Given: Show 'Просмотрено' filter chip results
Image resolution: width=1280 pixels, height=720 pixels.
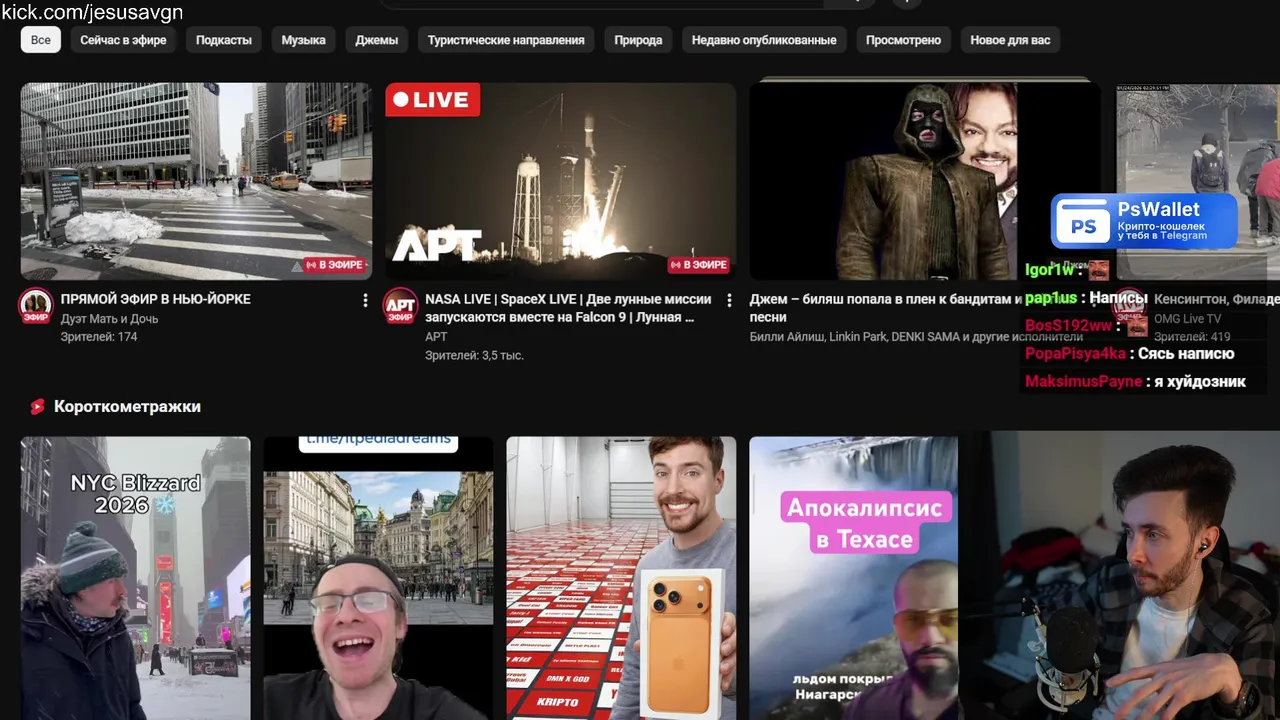Looking at the screenshot, I should (903, 40).
